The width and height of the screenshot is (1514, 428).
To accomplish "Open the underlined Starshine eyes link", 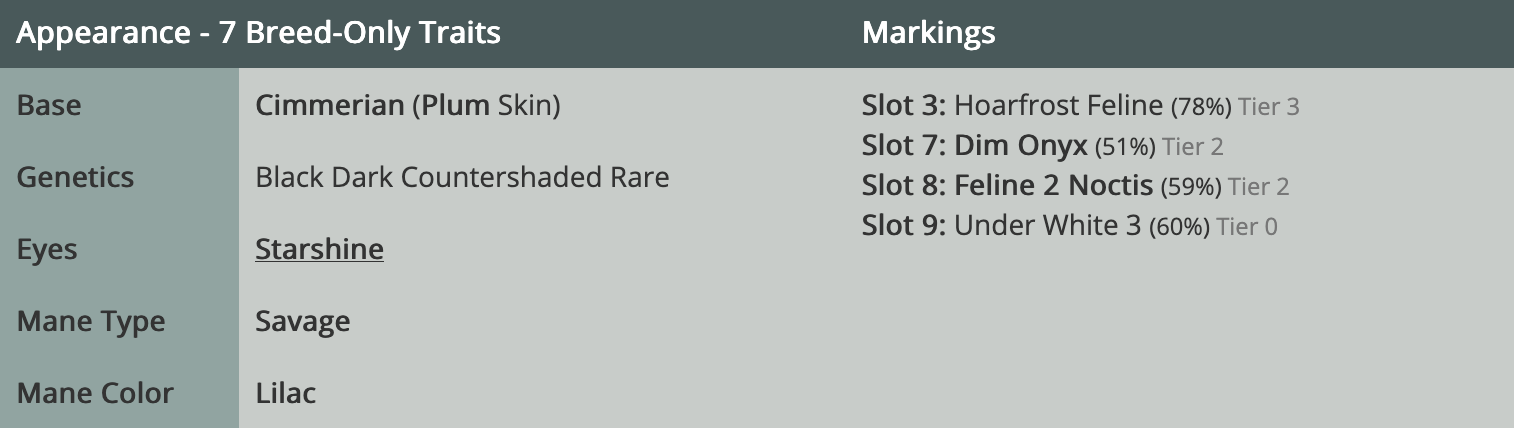I will point(319,249).
